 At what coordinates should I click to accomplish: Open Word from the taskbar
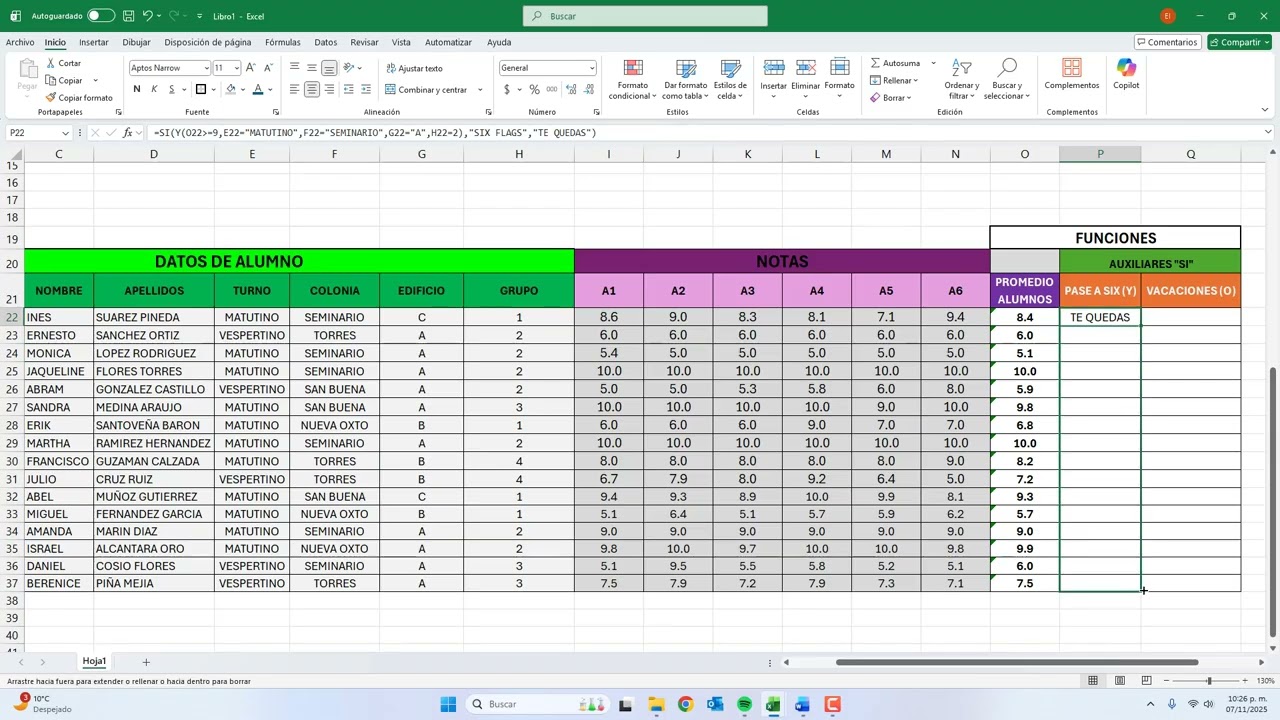[x=802, y=704]
